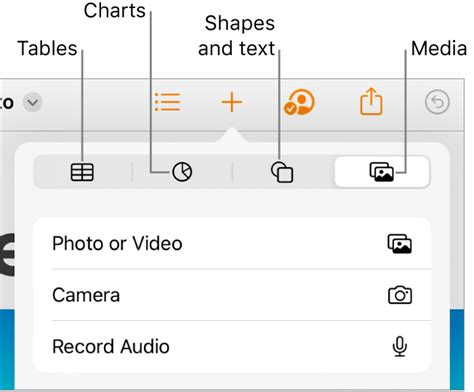Tap the camera icon in Camera row
This screenshot has height=392, width=474.
[x=400, y=295]
